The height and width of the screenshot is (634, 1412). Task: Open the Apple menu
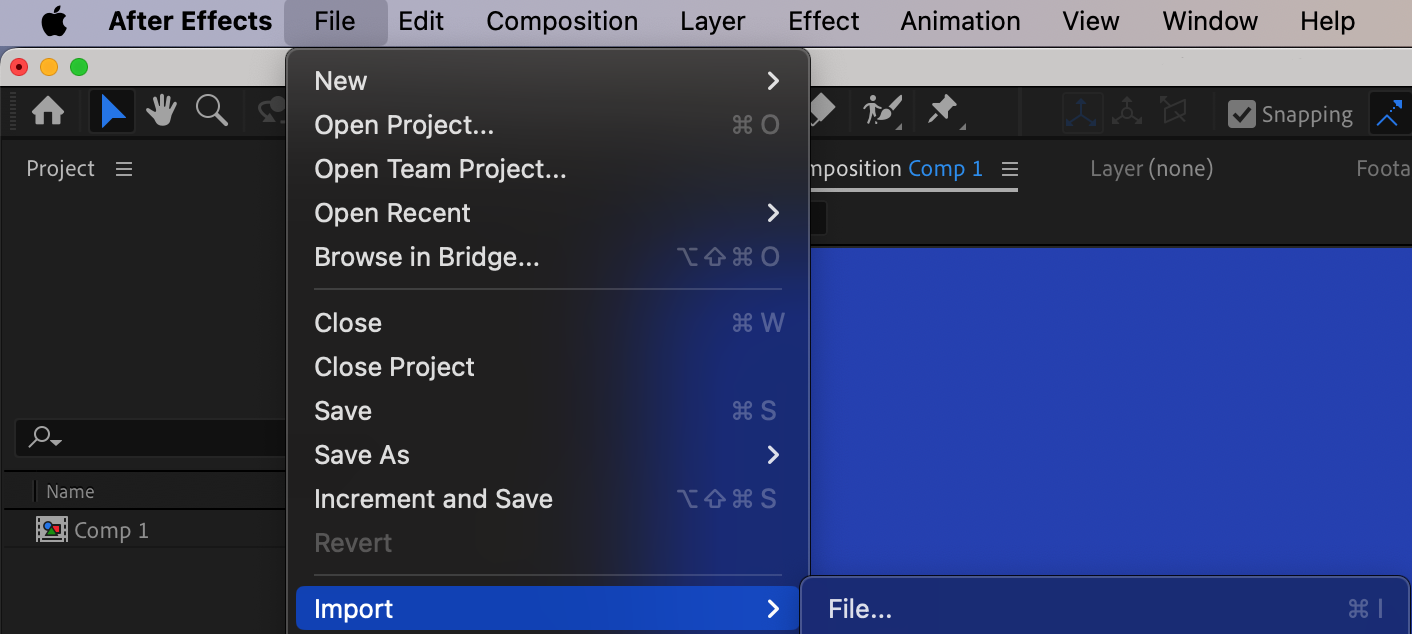[x=54, y=21]
